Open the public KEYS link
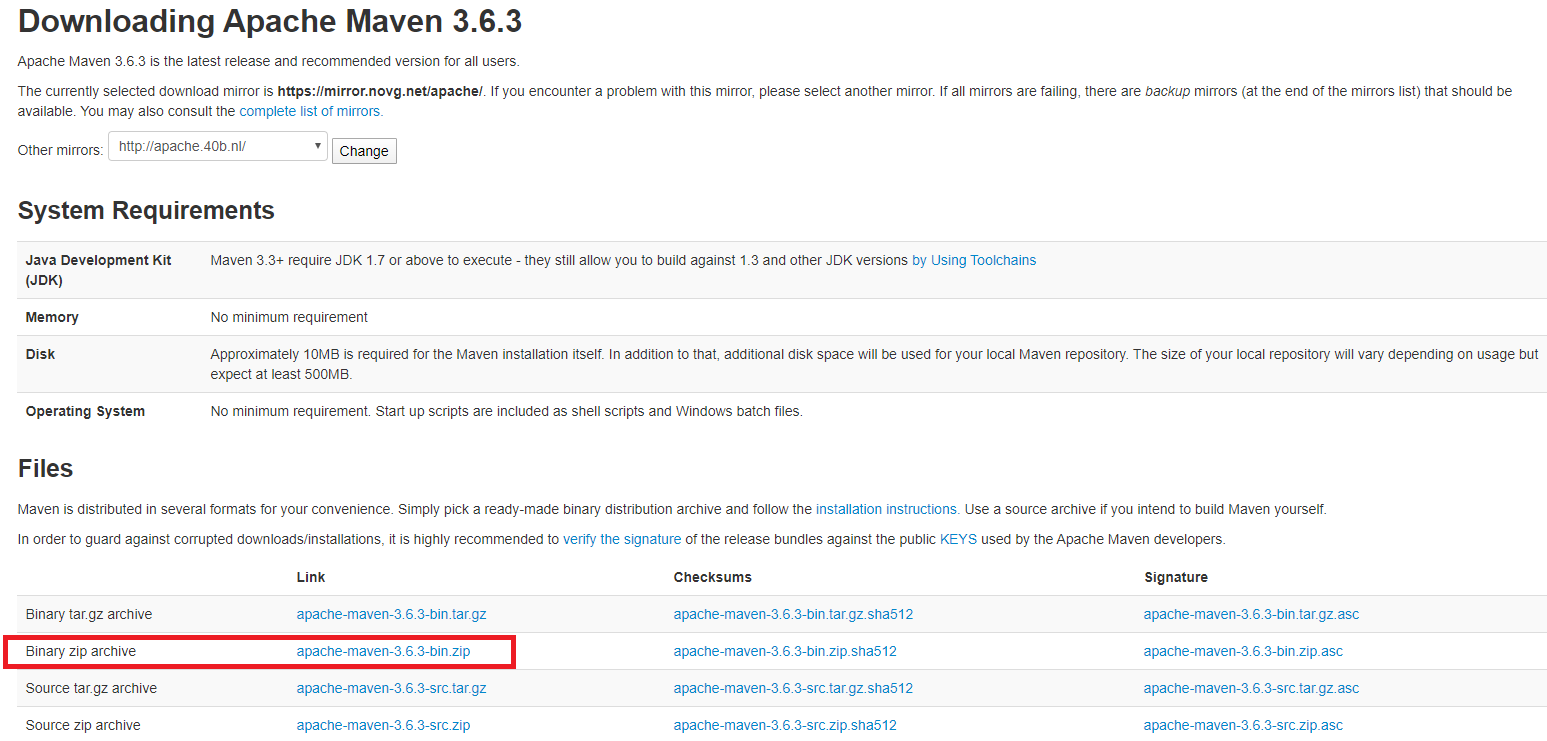The width and height of the screenshot is (1547, 741). click(958, 539)
